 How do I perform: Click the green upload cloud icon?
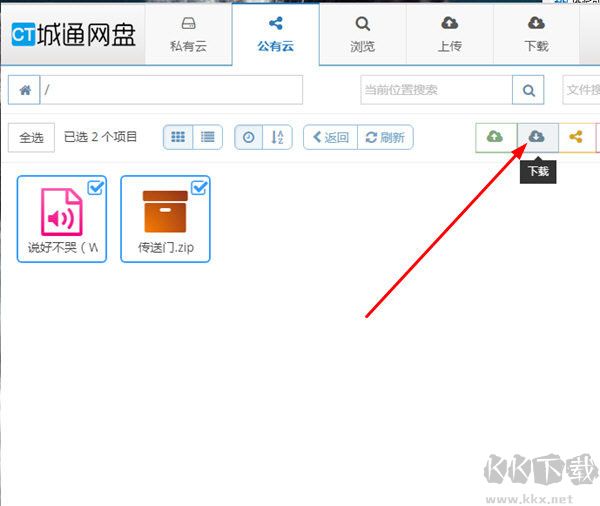pos(495,137)
